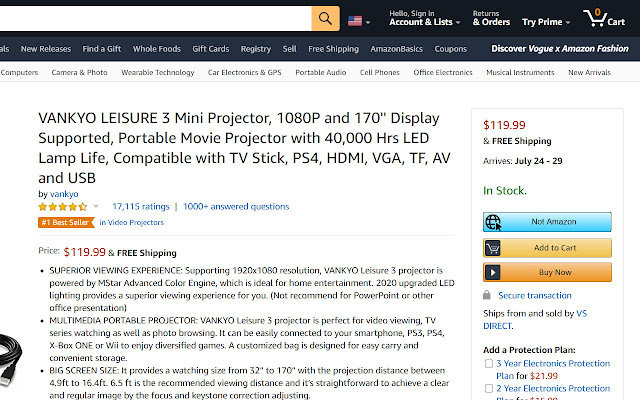Click the Not Amazon globe icon

click(492, 221)
